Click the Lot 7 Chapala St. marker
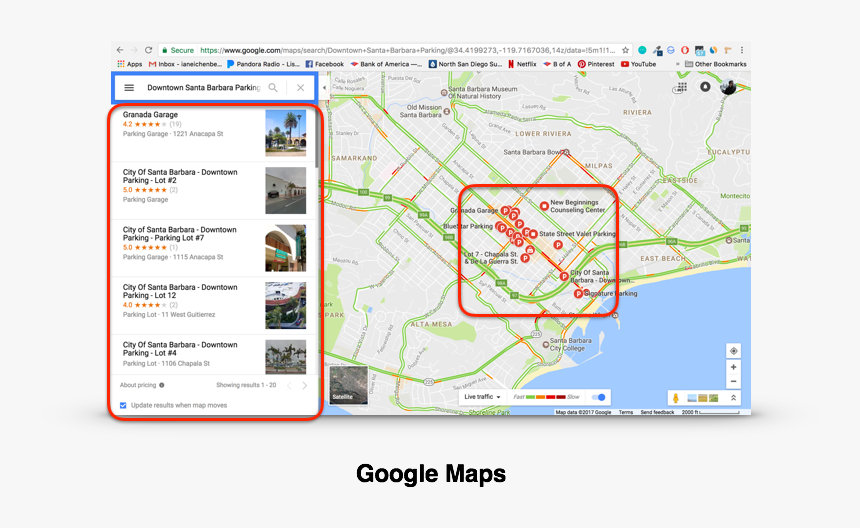Screen dimensions: 860x528 pos(525,258)
